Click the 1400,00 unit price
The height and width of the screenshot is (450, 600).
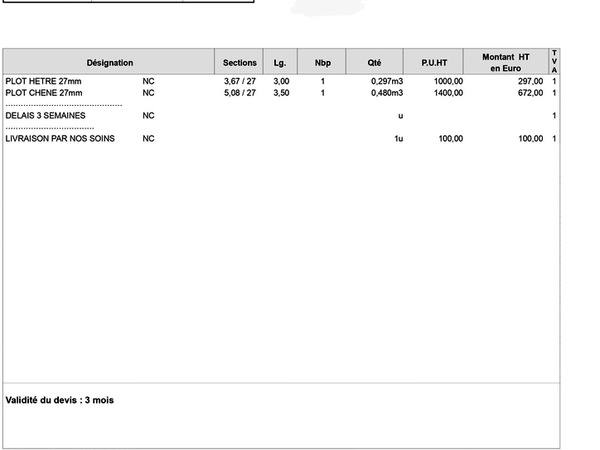point(448,93)
